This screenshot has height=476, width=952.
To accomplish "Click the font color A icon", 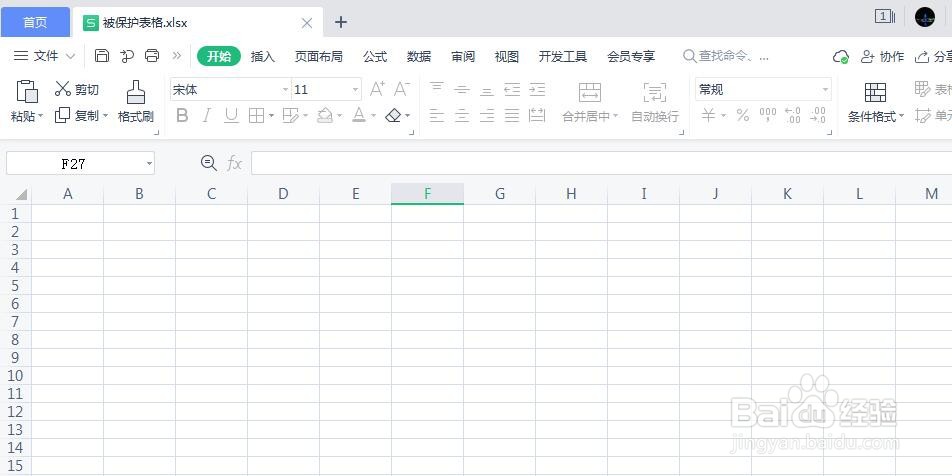I will tap(359, 115).
